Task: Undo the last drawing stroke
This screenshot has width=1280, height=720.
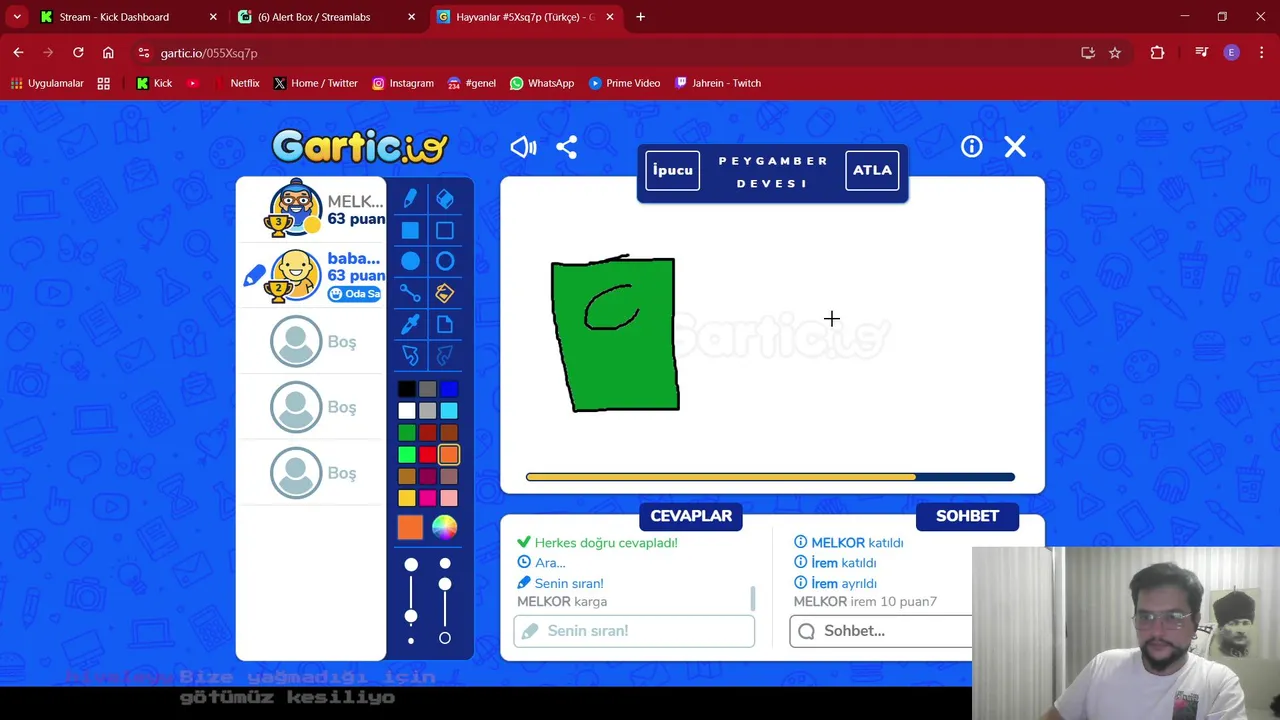Action: click(x=410, y=355)
